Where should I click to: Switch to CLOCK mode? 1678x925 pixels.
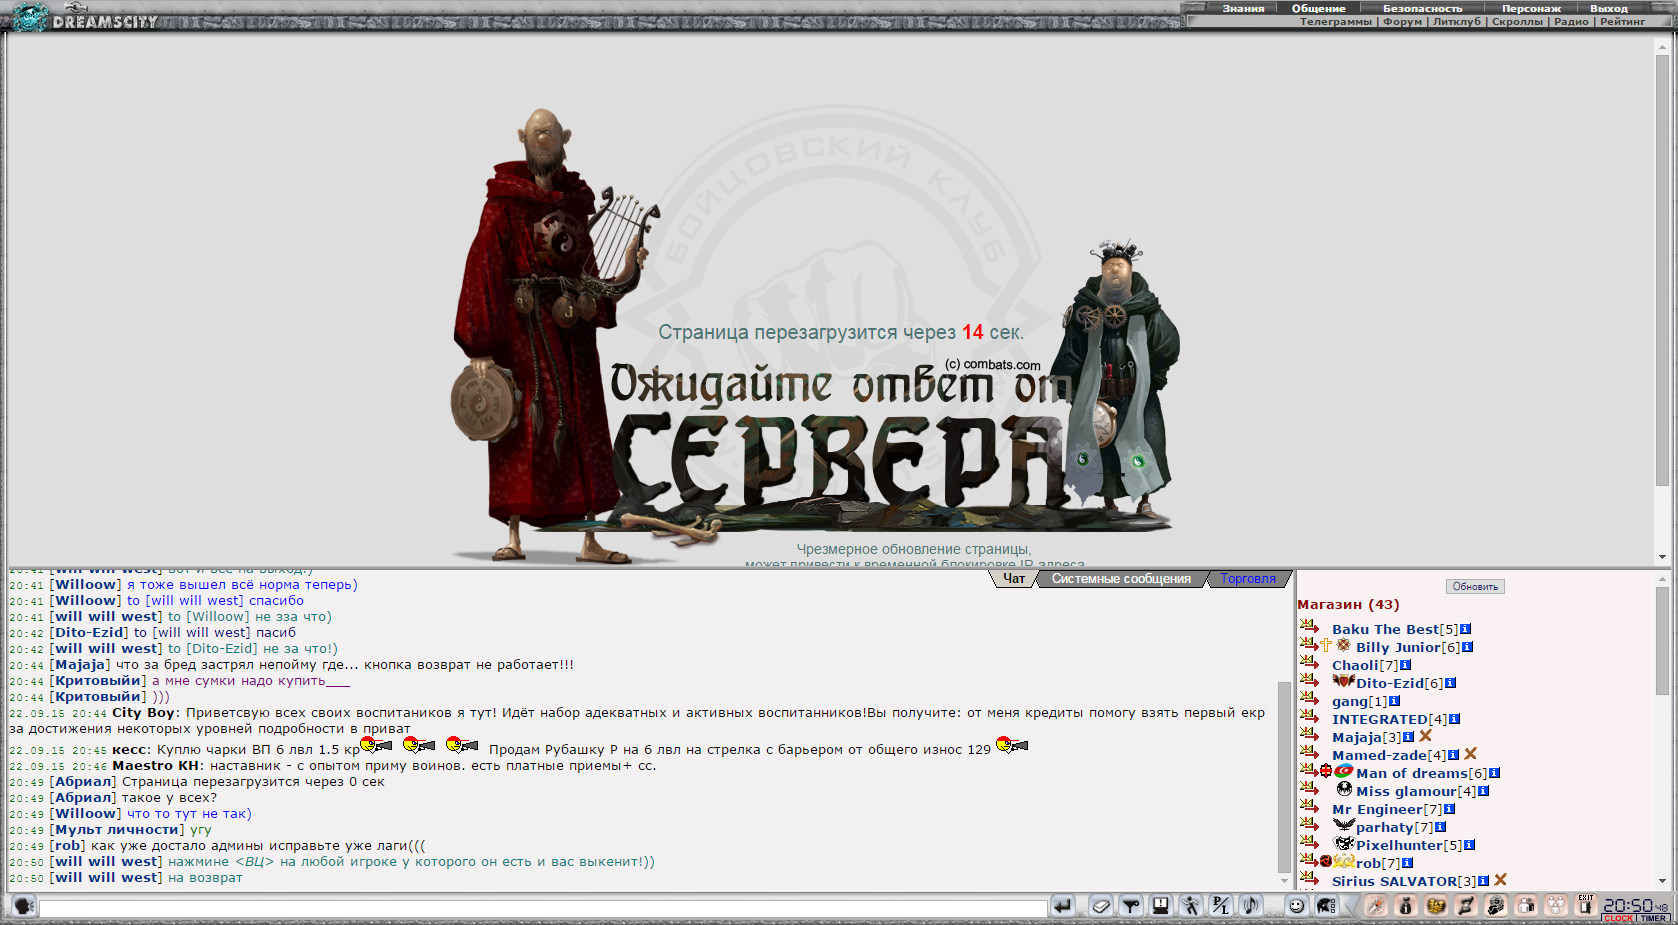click(1618, 918)
